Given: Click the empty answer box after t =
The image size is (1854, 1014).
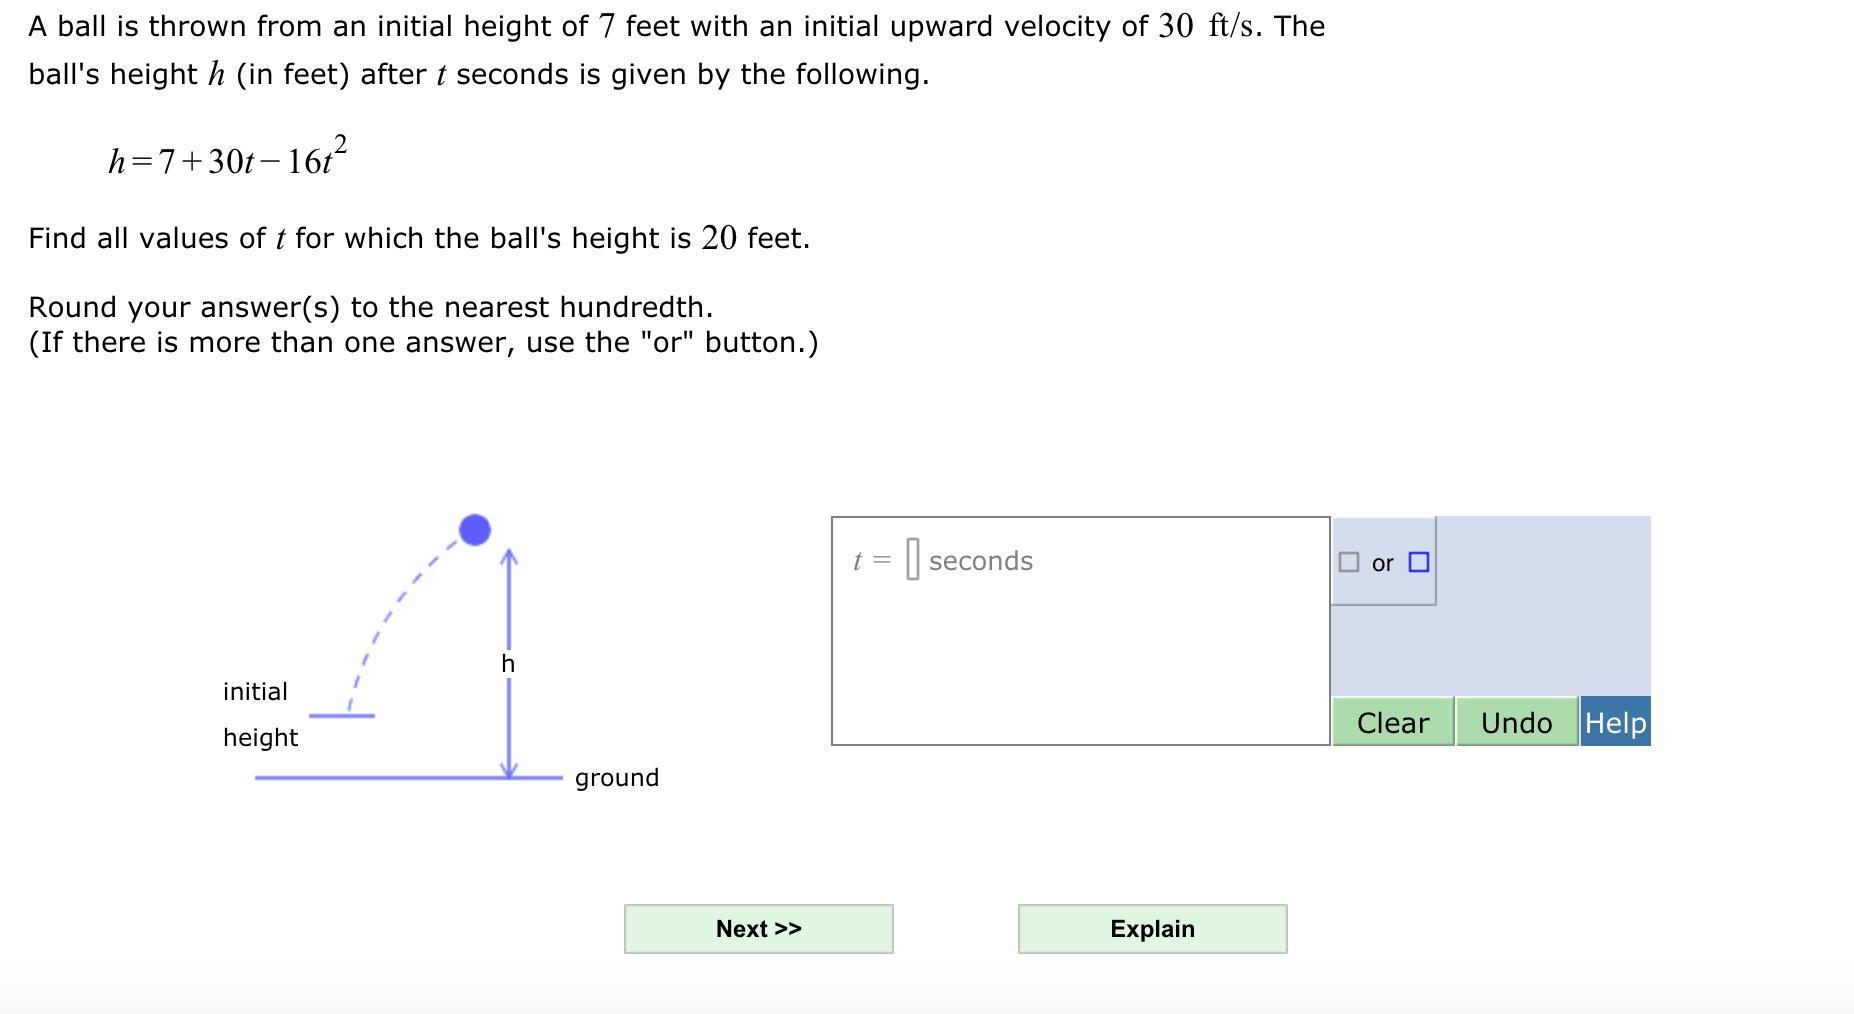Looking at the screenshot, I should tap(912, 560).
